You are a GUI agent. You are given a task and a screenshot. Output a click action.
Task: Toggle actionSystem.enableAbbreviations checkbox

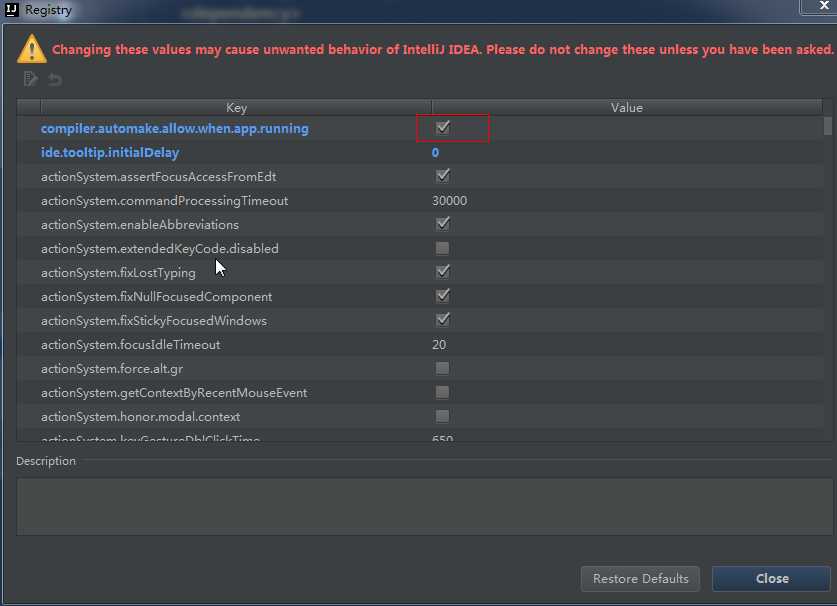click(443, 224)
